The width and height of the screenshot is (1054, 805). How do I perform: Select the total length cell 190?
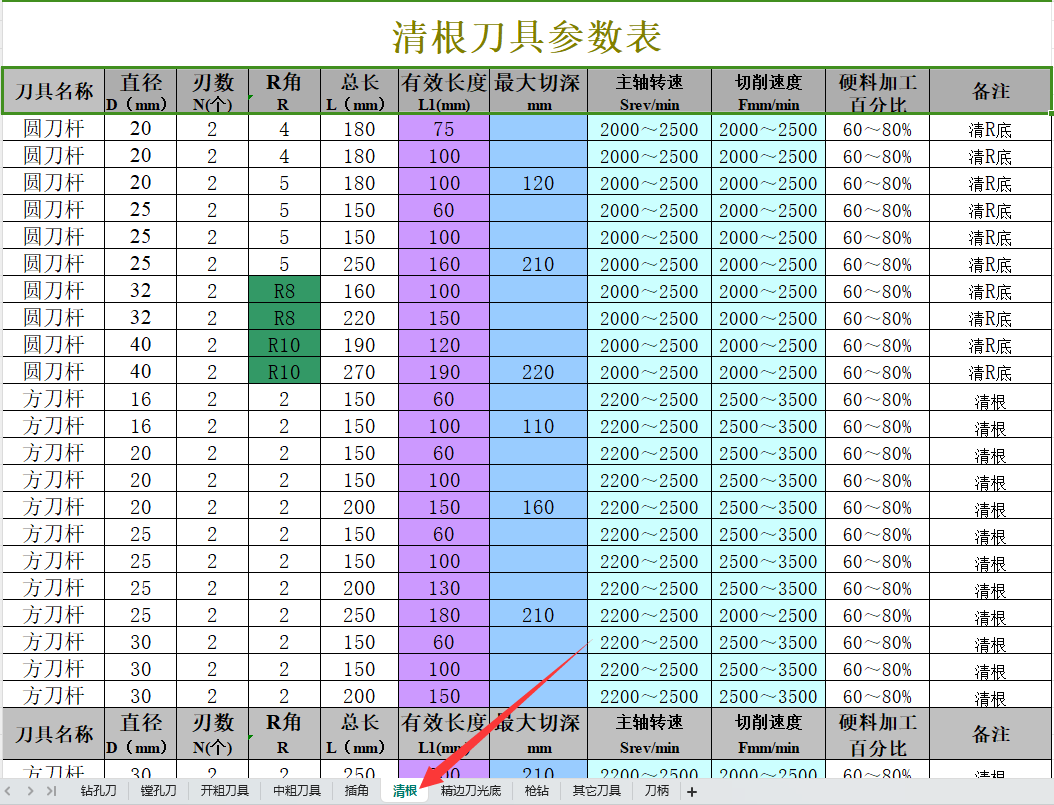[x=359, y=344]
